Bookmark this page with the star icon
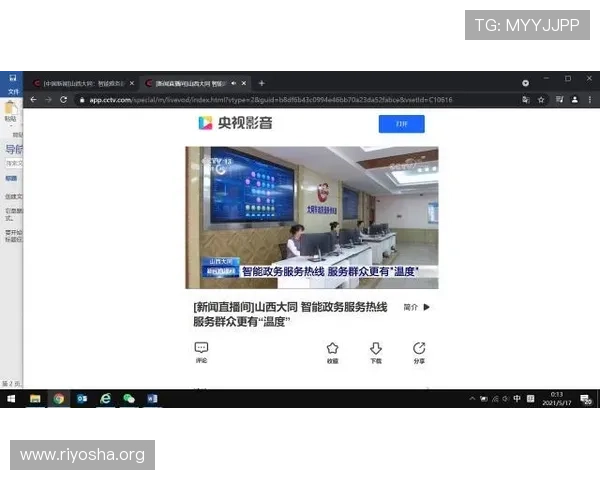This screenshot has height=480, width=600. pos(541,100)
